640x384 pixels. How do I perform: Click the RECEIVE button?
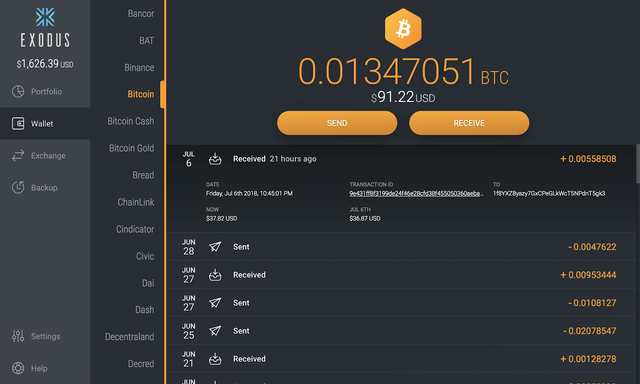click(469, 123)
